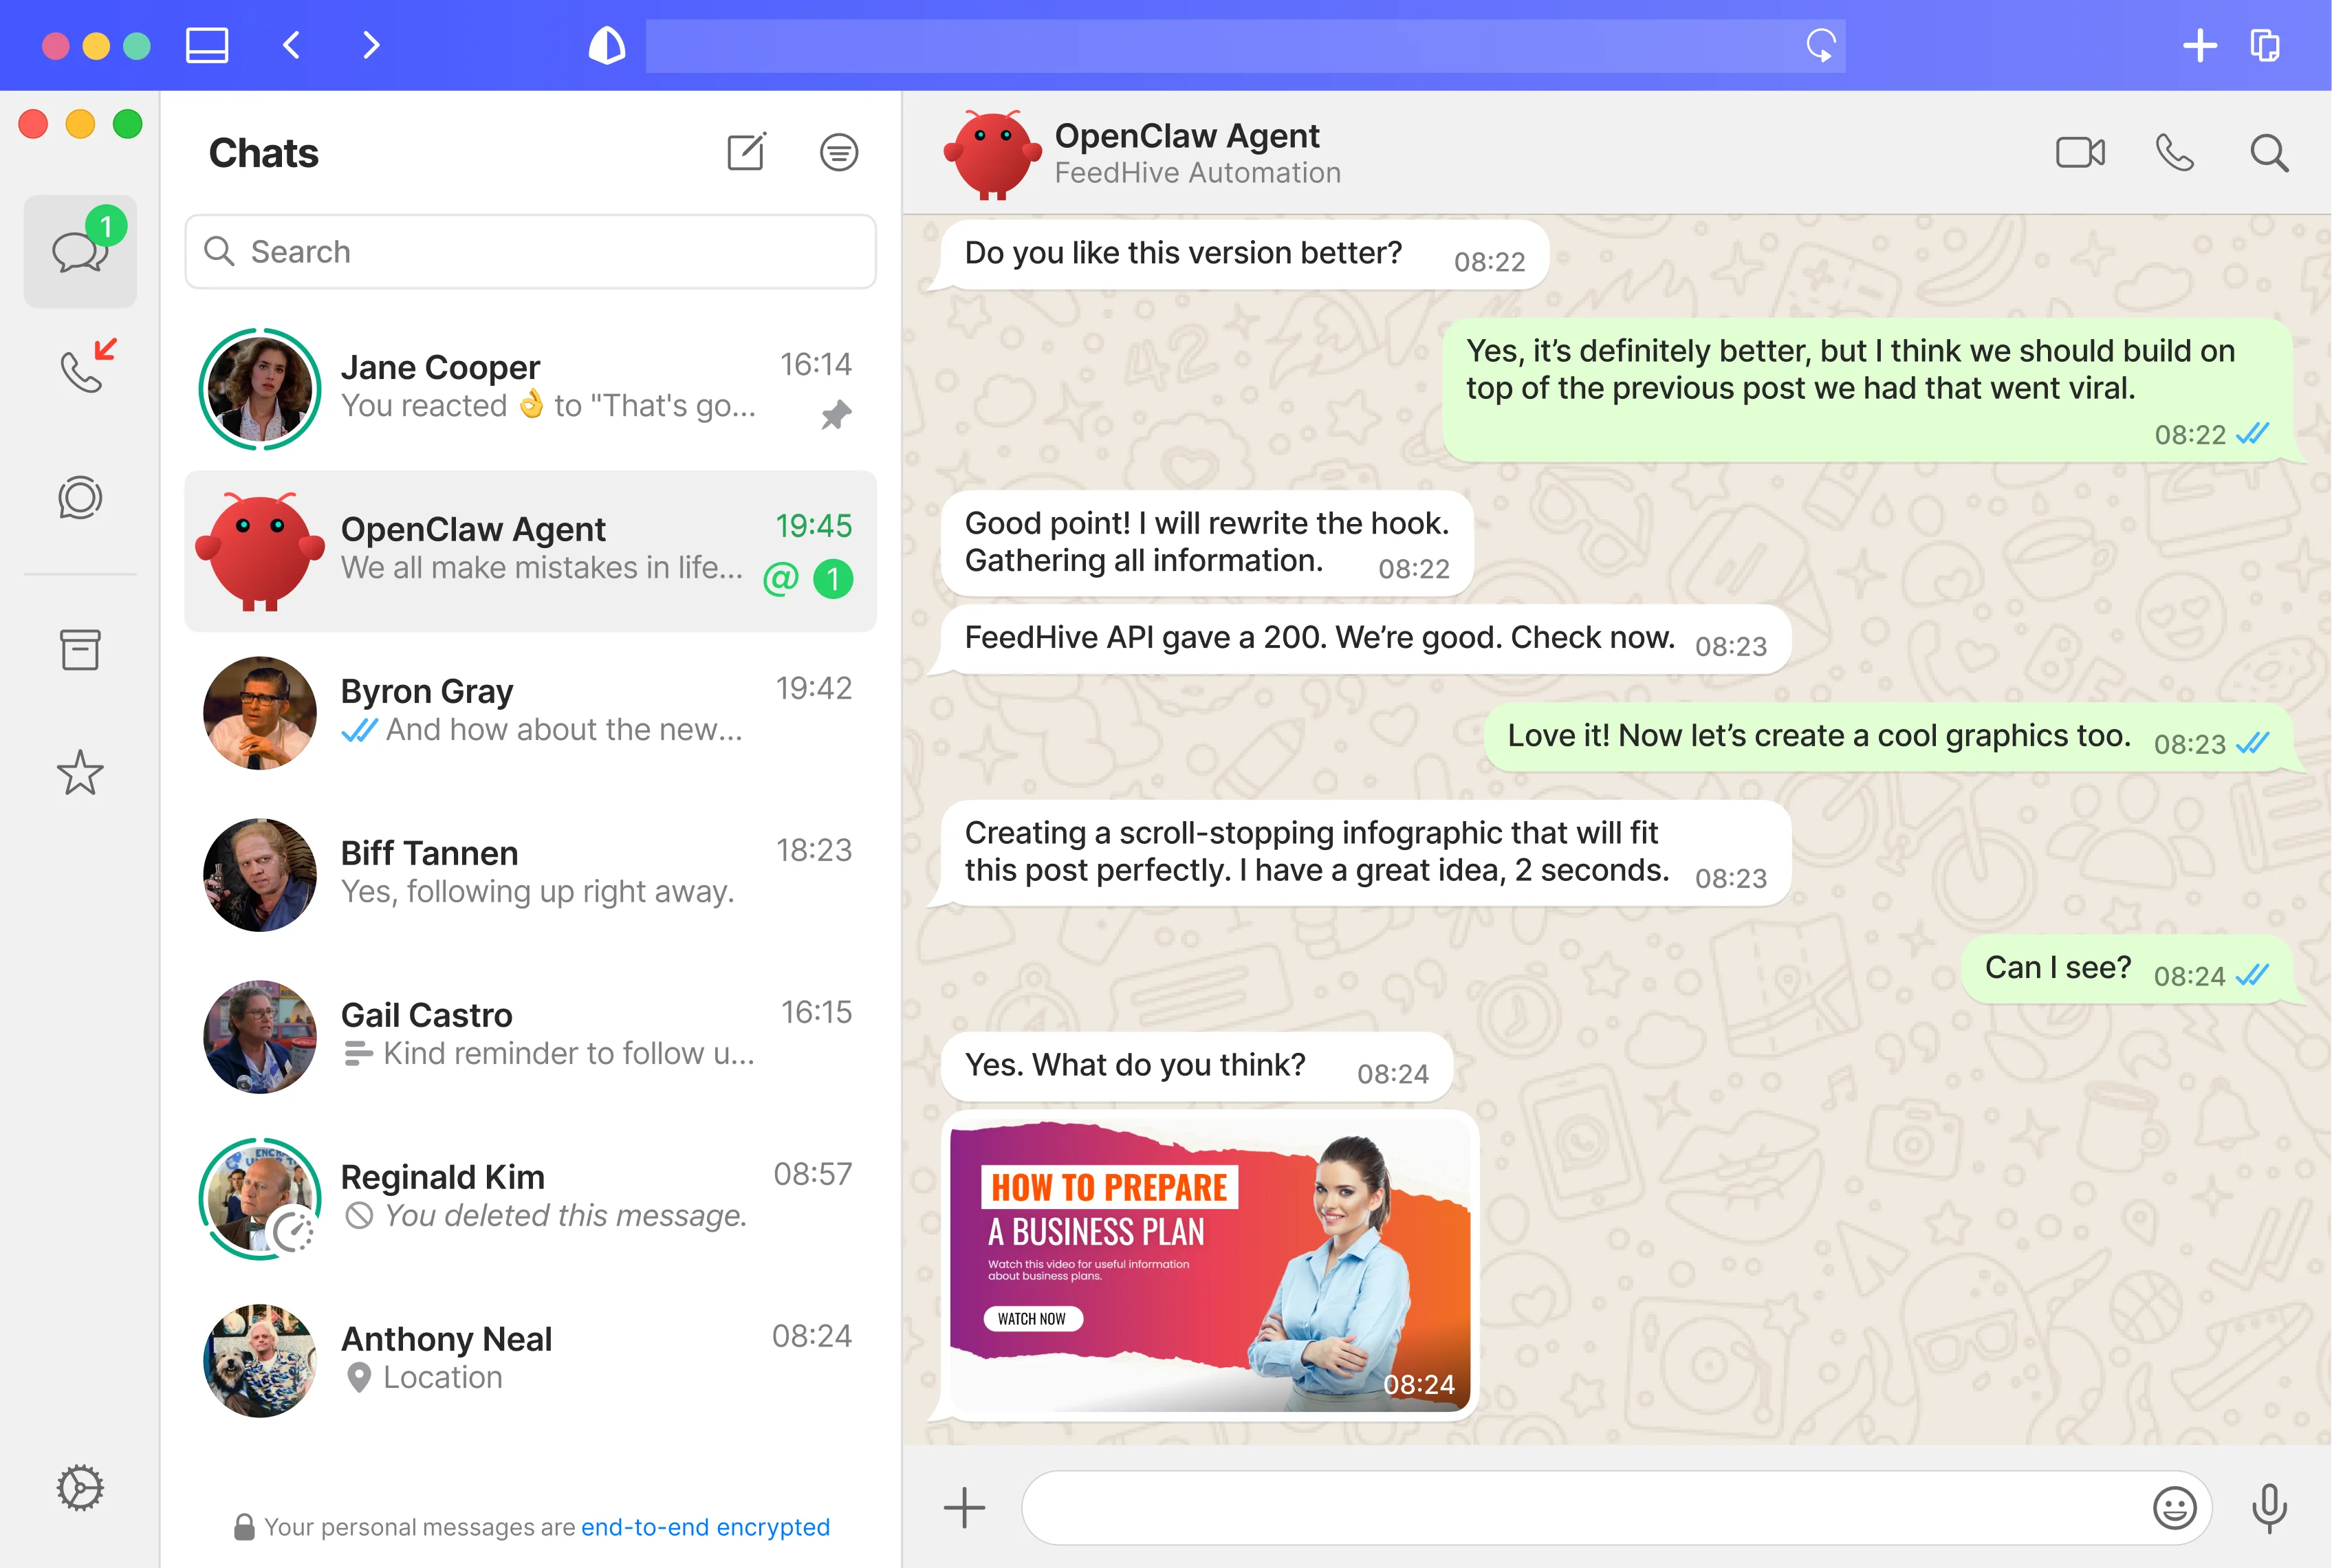The width and height of the screenshot is (2332, 1568).
Task: Open the attachment plus menu
Action: 964,1508
